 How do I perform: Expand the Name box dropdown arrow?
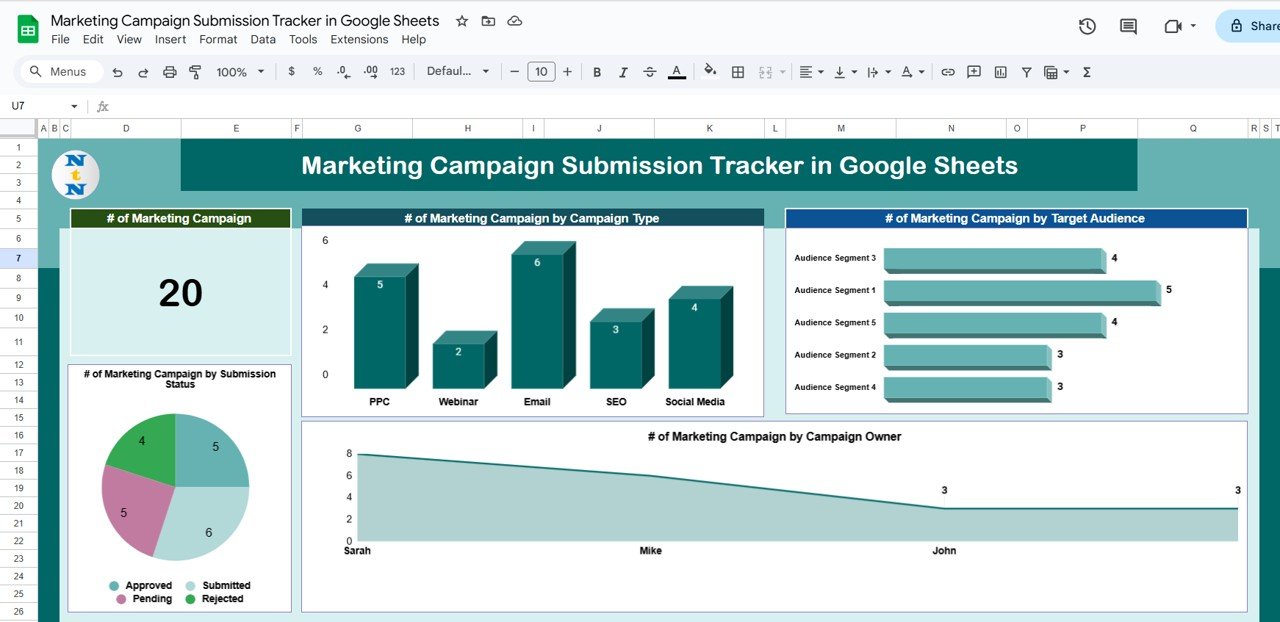[x=74, y=106]
